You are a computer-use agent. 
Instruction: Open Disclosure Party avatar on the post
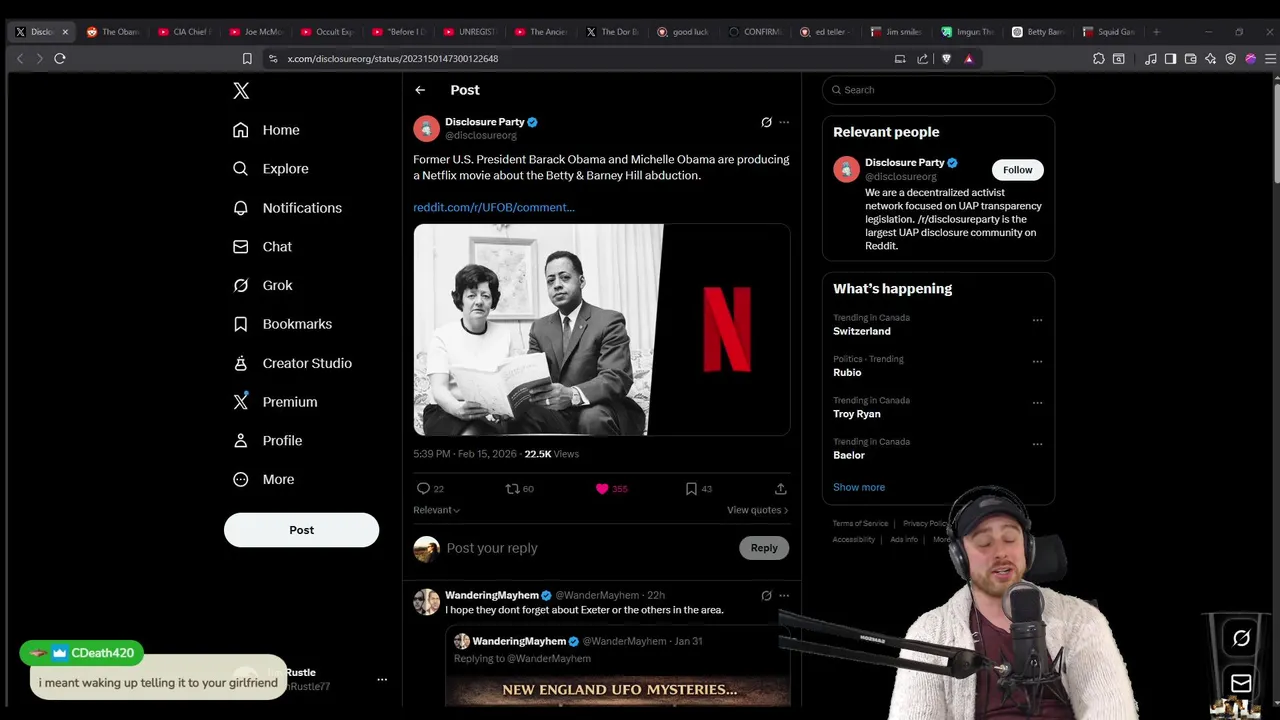click(x=427, y=128)
